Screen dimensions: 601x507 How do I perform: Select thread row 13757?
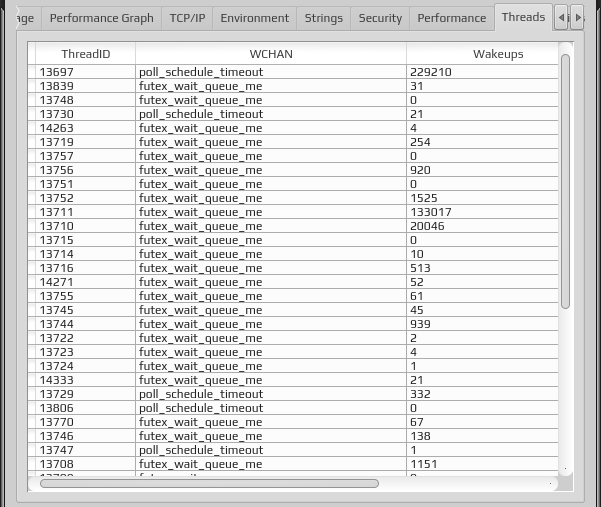[x=293, y=156]
